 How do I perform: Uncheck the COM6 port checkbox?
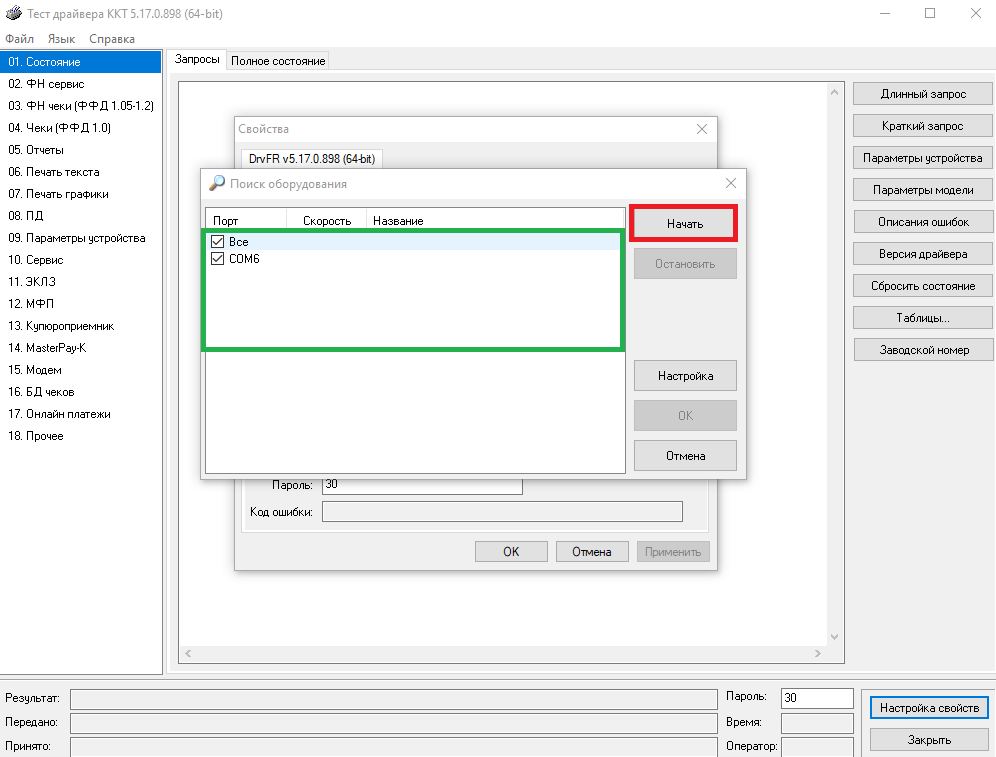(x=218, y=259)
